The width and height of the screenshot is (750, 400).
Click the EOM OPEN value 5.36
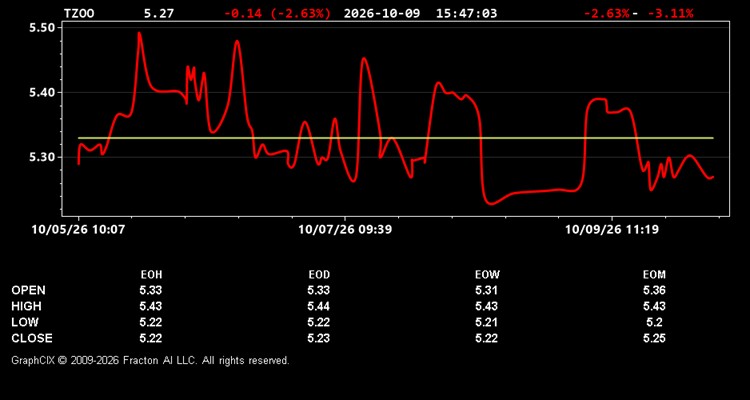coord(654,290)
